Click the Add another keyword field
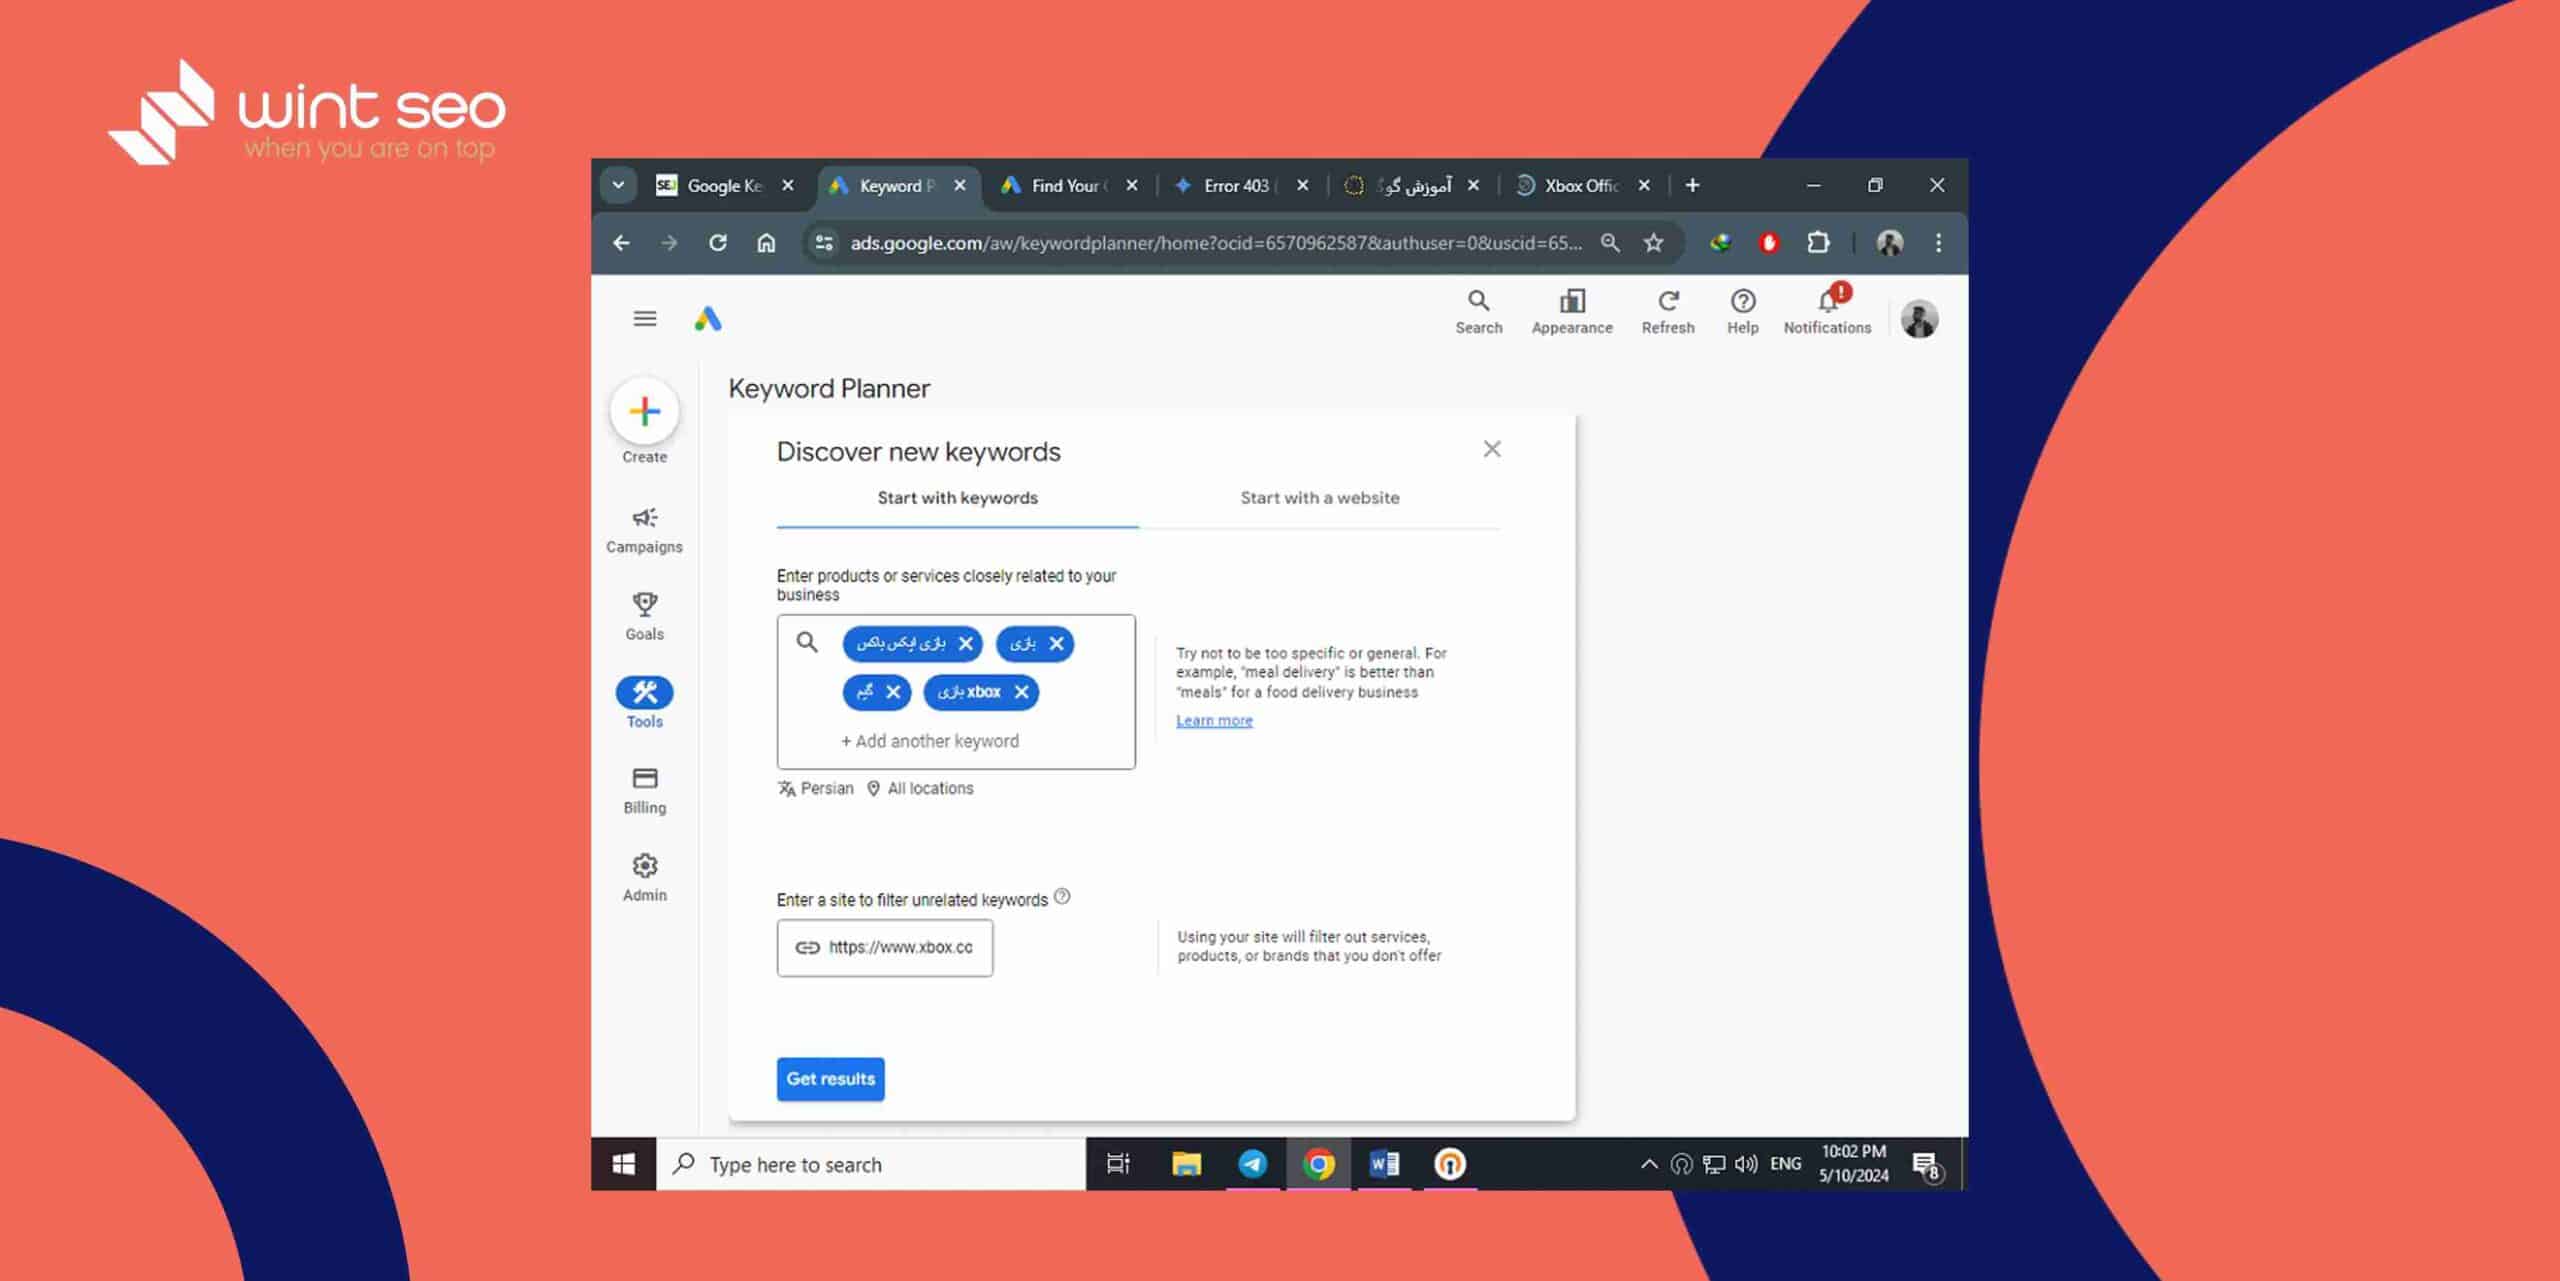Viewport: 2560px width, 1281px height. (930, 741)
